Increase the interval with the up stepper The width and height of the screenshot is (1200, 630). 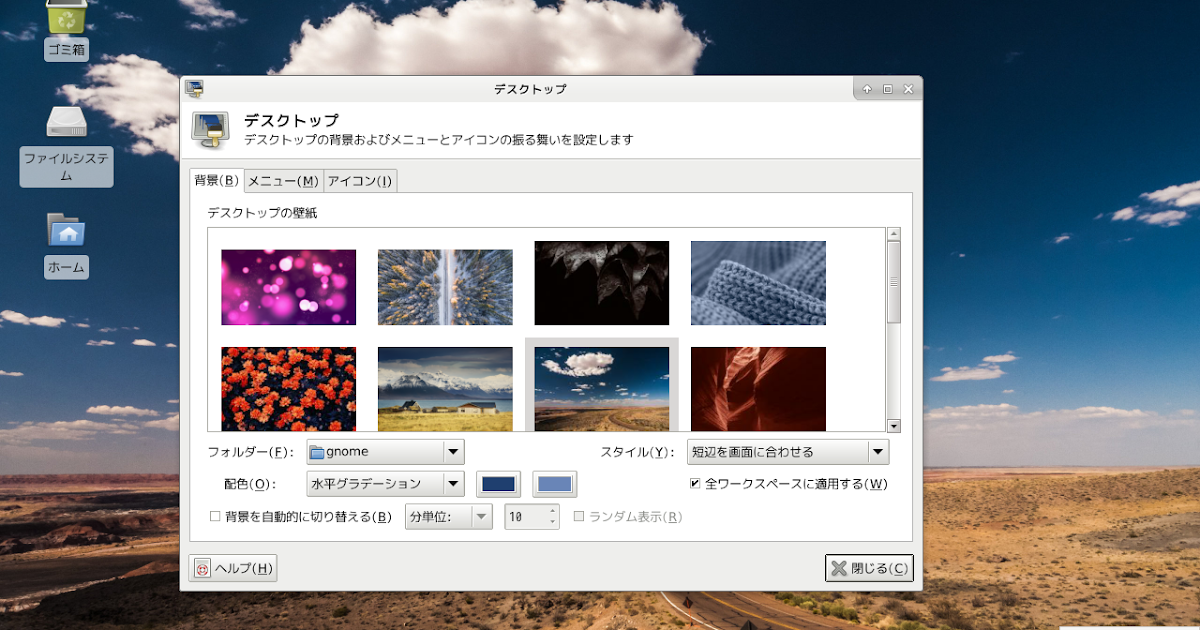pos(553,511)
